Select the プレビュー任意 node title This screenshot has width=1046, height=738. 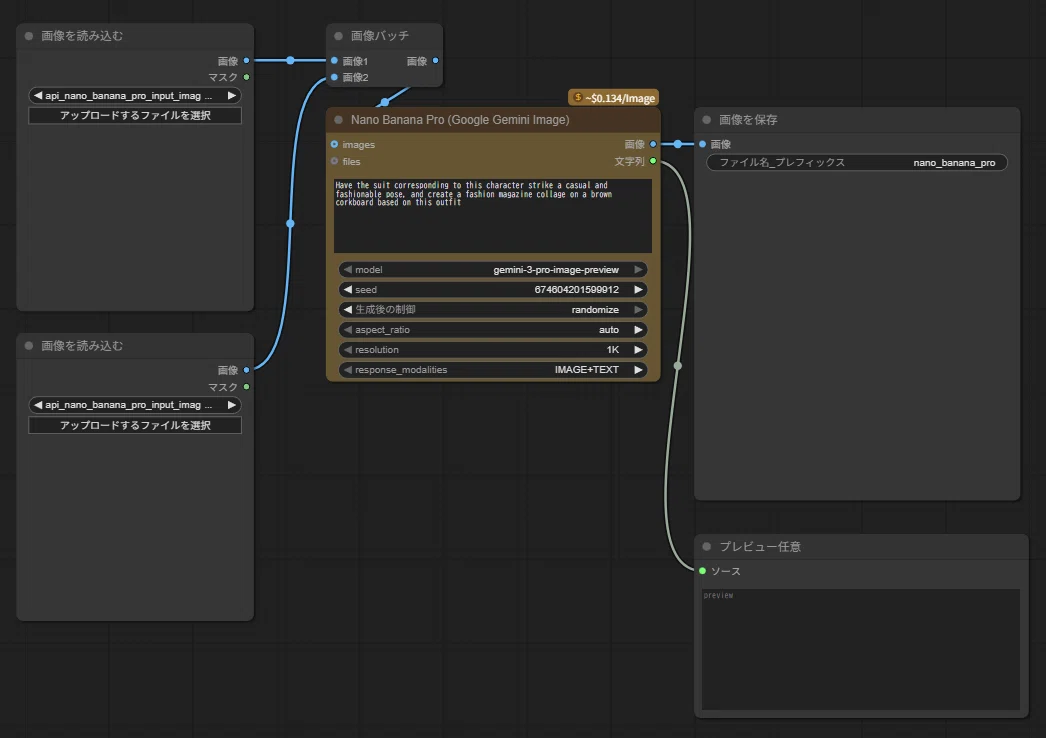click(x=760, y=546)
